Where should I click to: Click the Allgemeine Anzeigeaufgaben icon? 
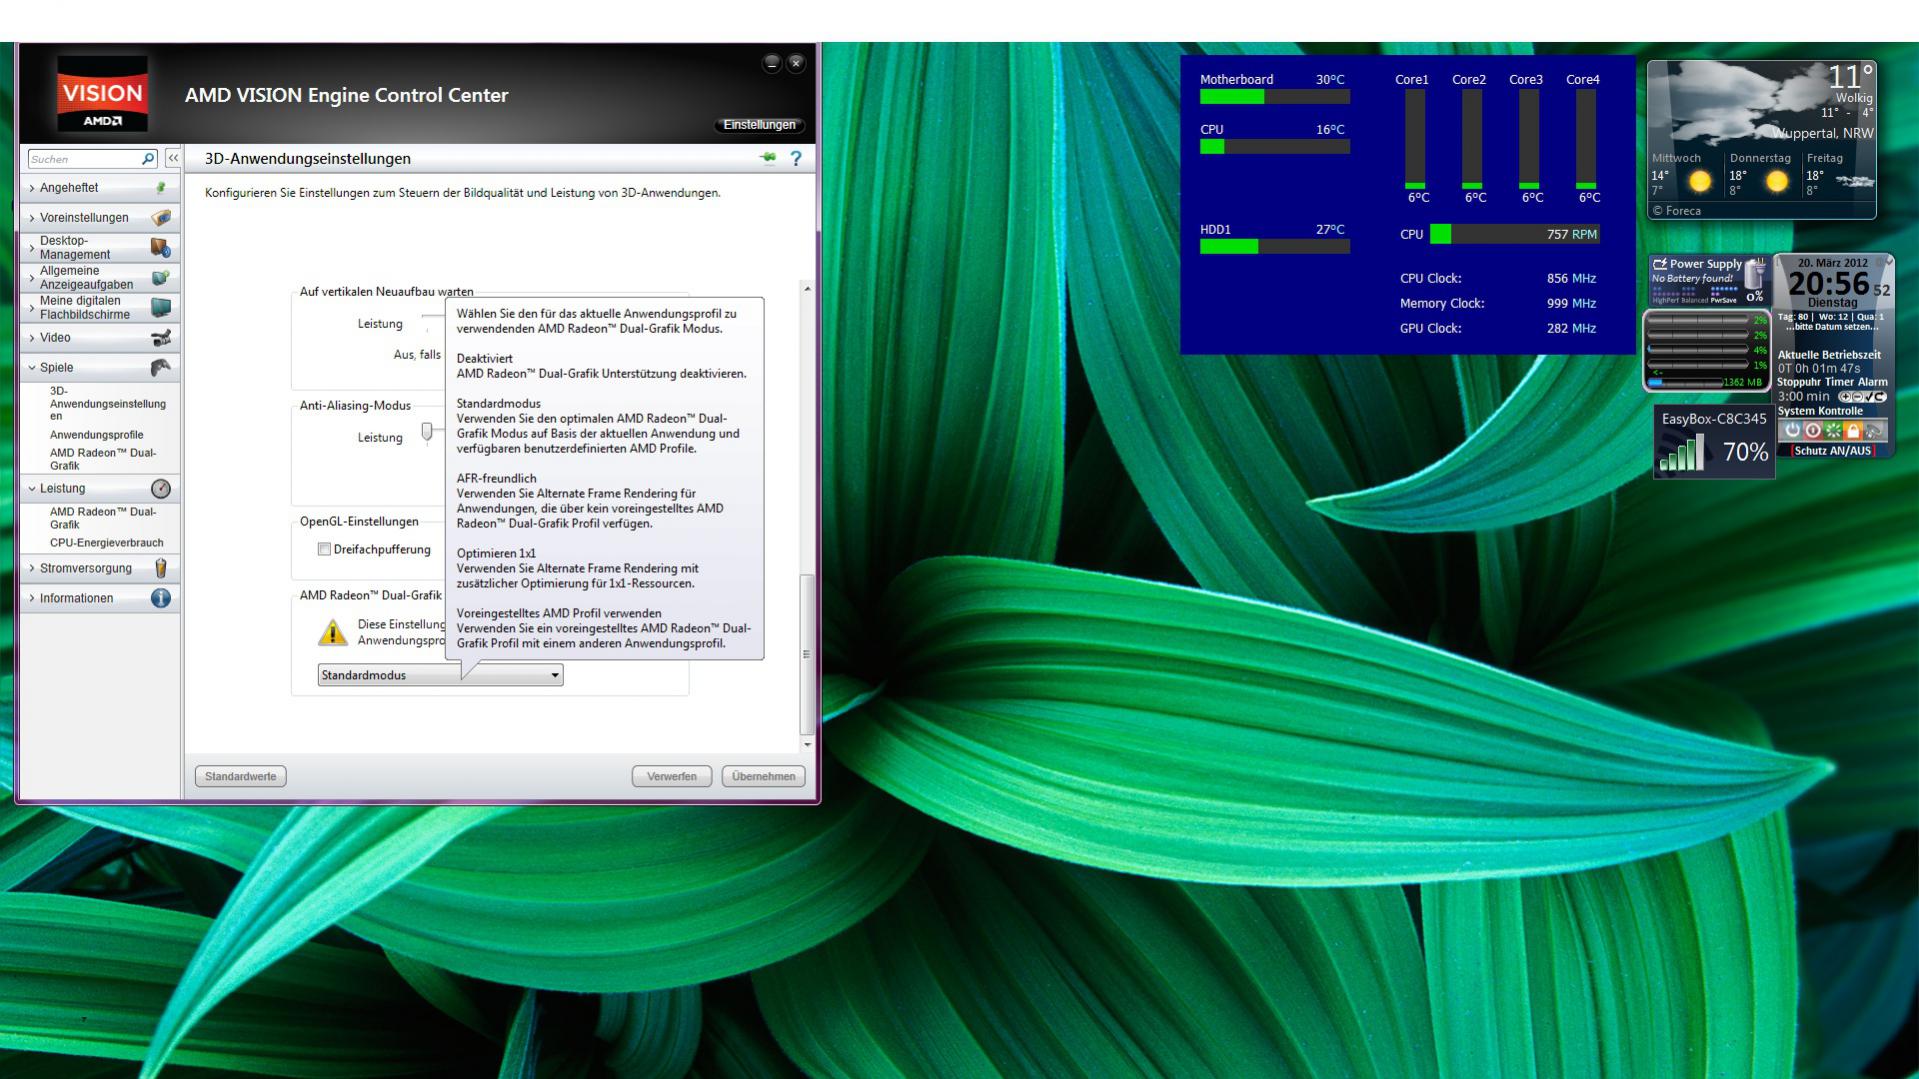pyautogui.click(x=160, y=277)
